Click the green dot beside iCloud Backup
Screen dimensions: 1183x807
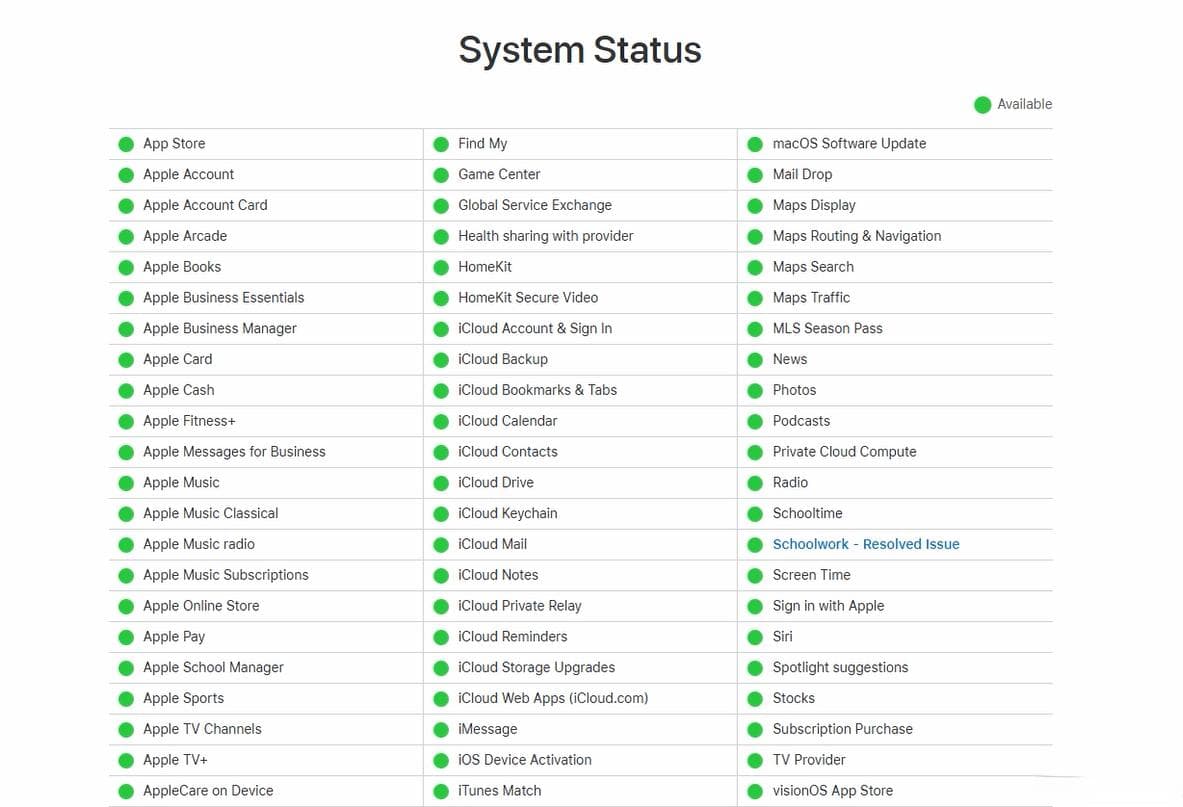[441, 360]
